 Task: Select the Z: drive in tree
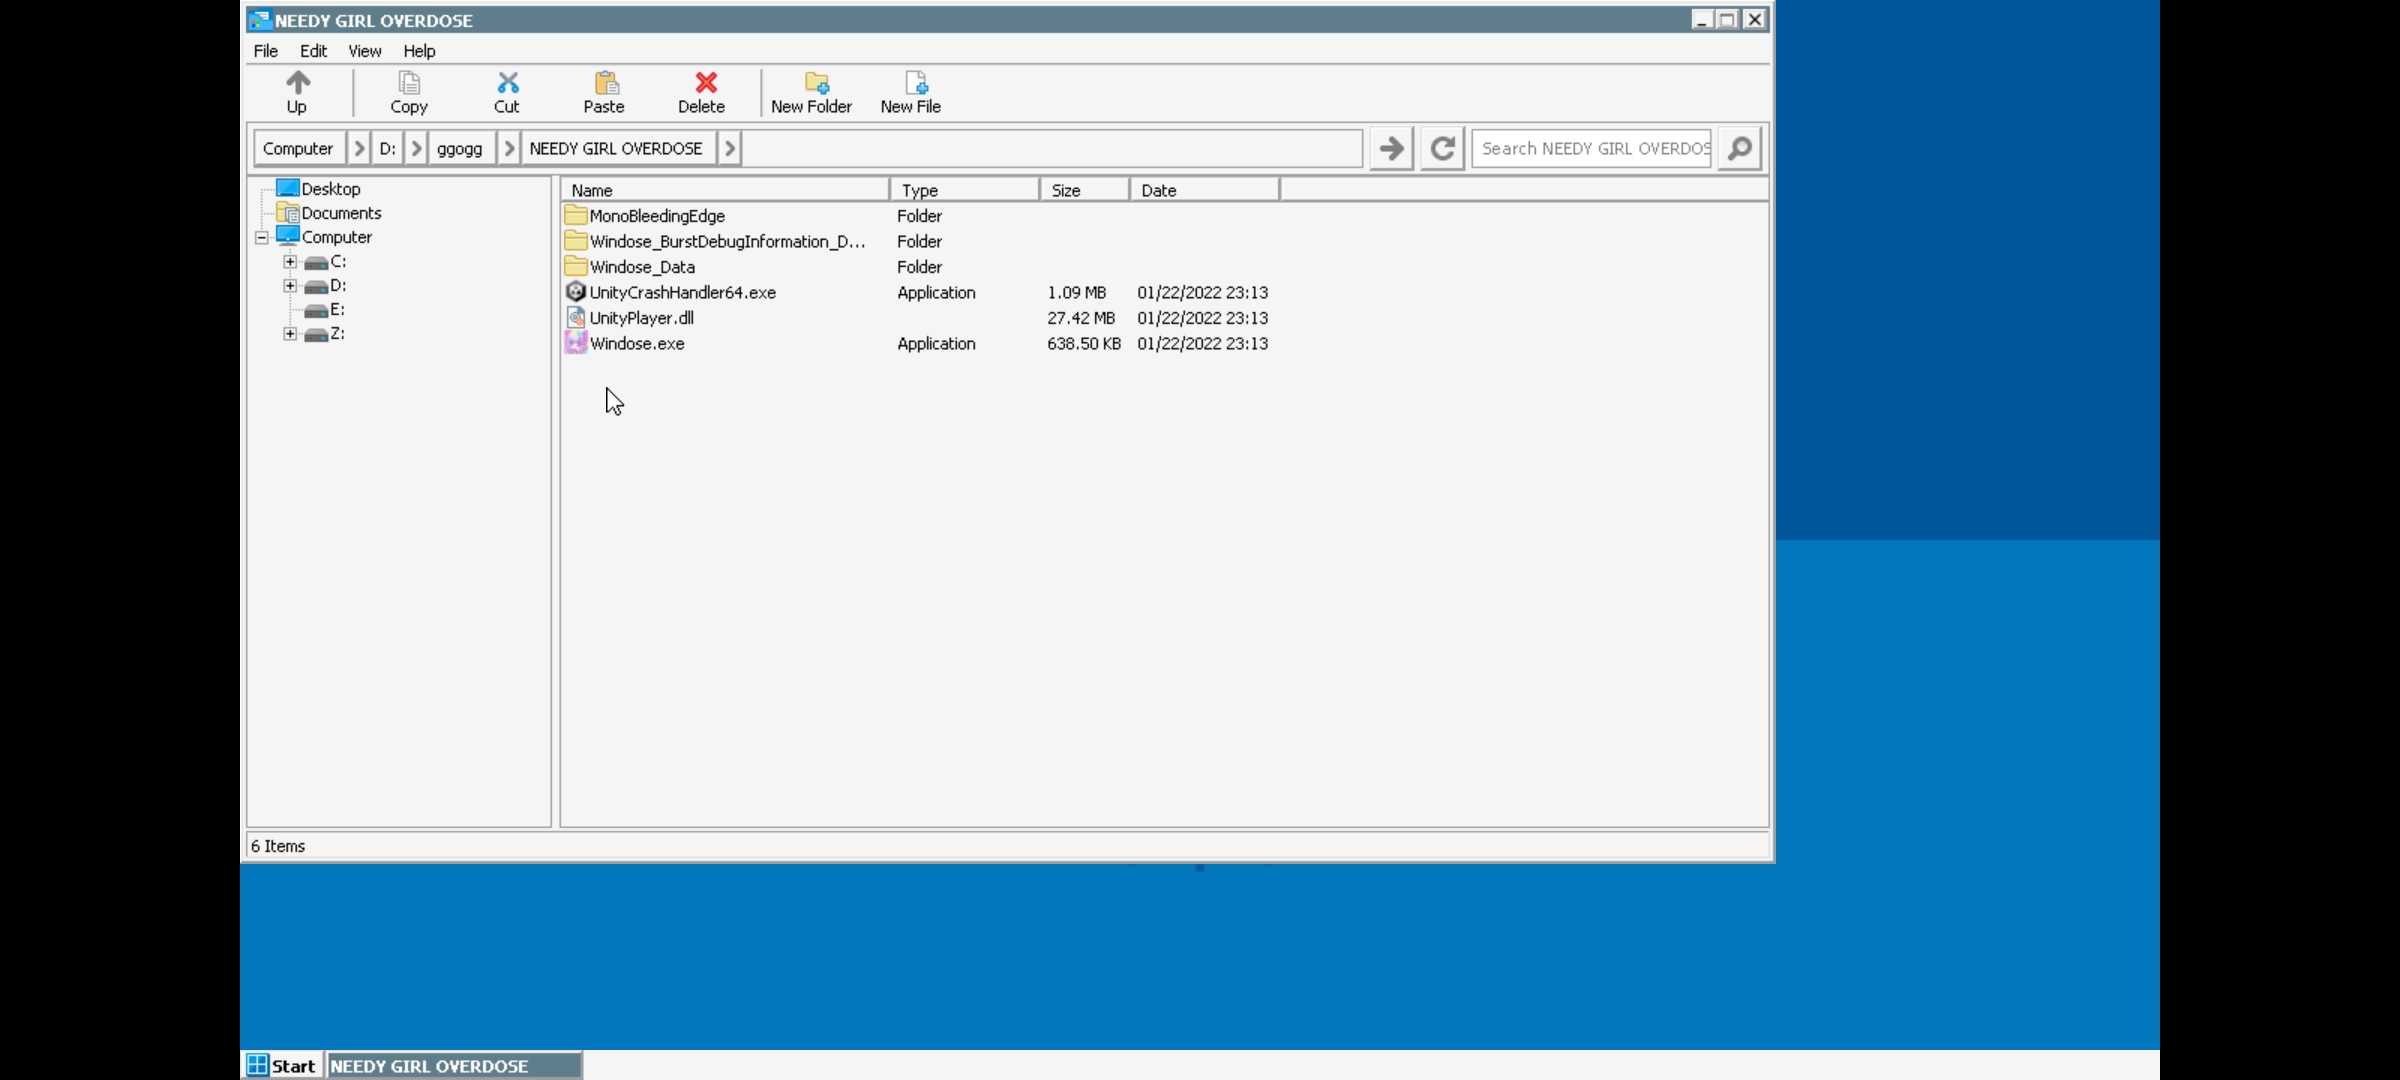pyautogui.click(x=337, y=333)
